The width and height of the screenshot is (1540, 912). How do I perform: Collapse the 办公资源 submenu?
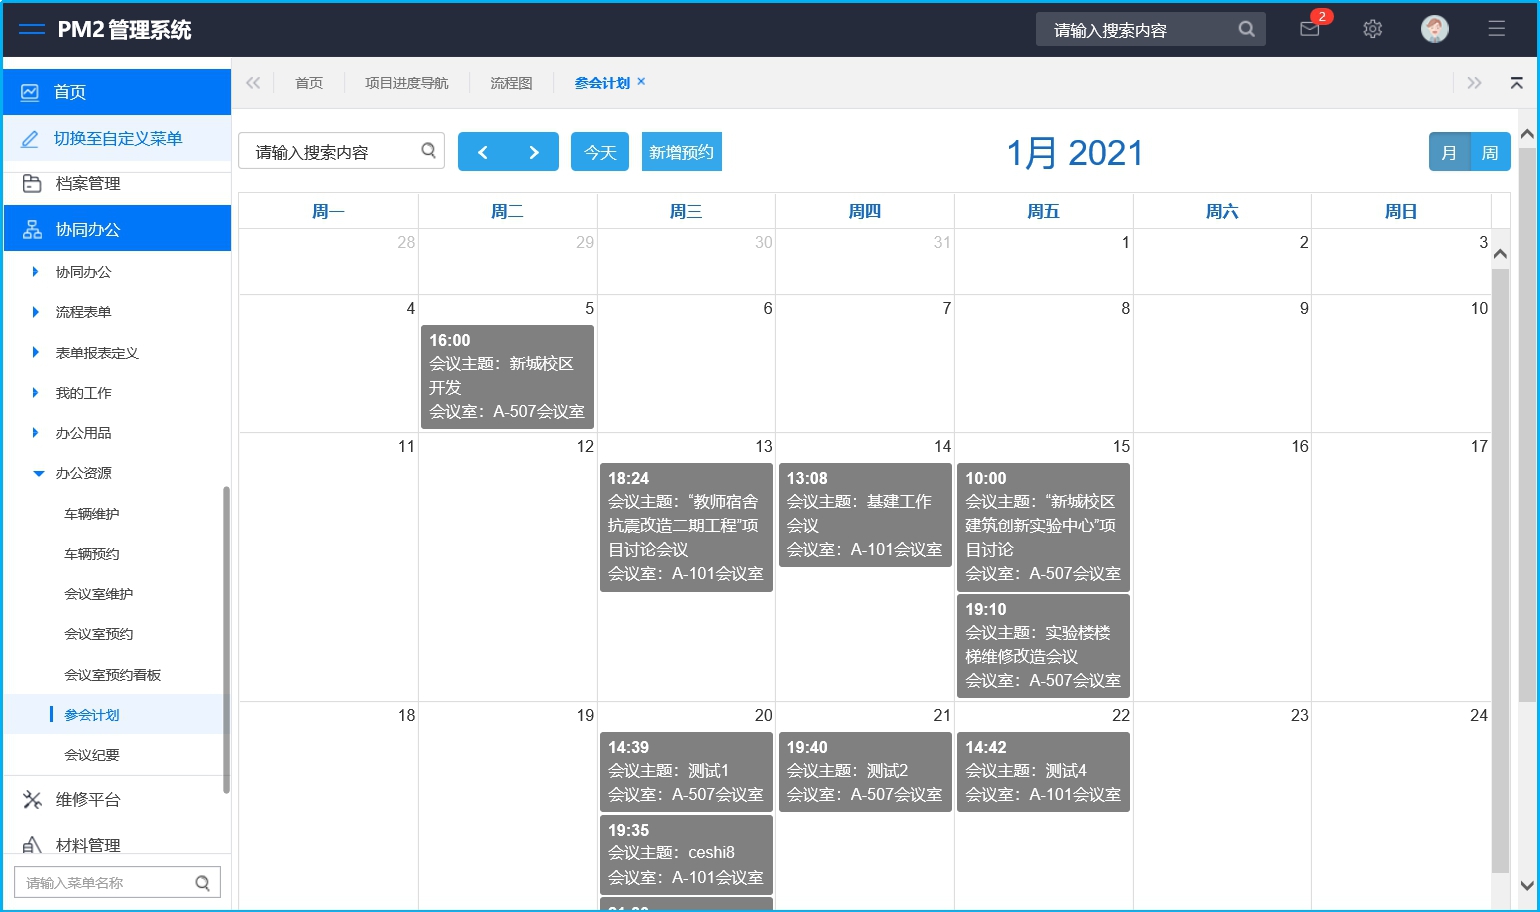click(x=38, y=473)
